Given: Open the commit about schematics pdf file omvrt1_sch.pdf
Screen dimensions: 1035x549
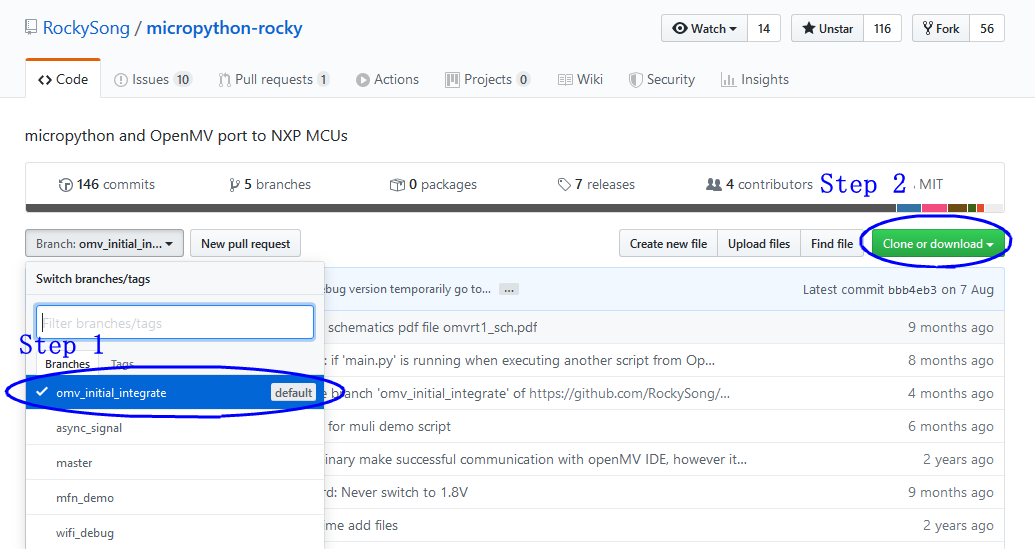Looking at the screenshot, I should 432,327.
